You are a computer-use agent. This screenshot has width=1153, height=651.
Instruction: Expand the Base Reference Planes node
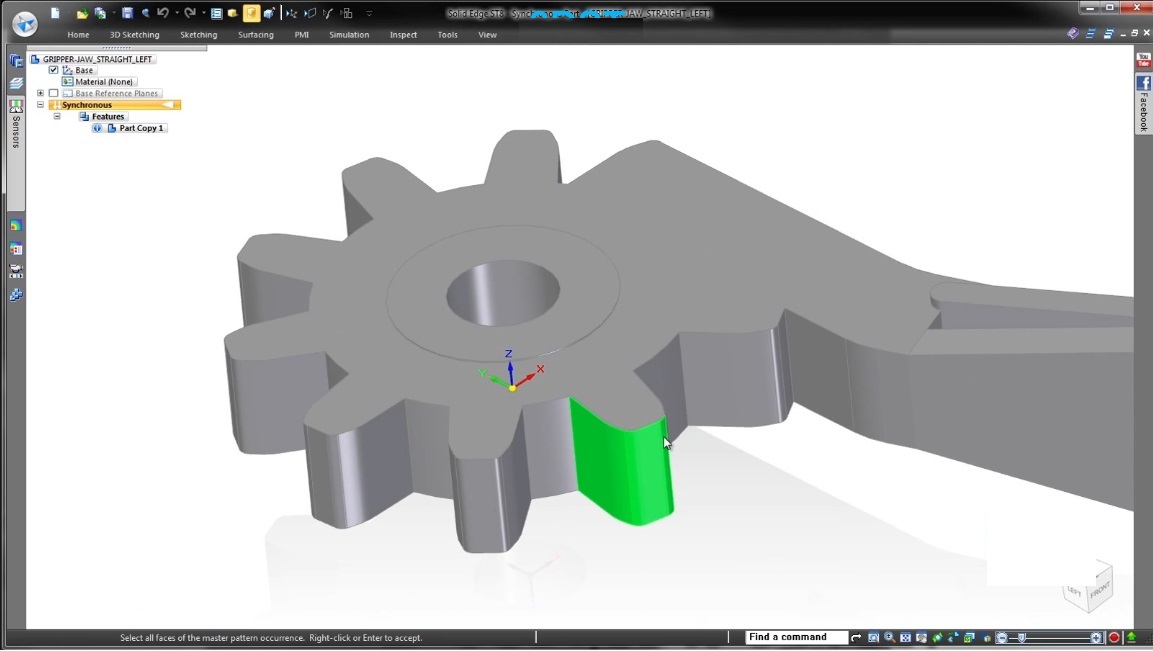click(x=40, y=93)
